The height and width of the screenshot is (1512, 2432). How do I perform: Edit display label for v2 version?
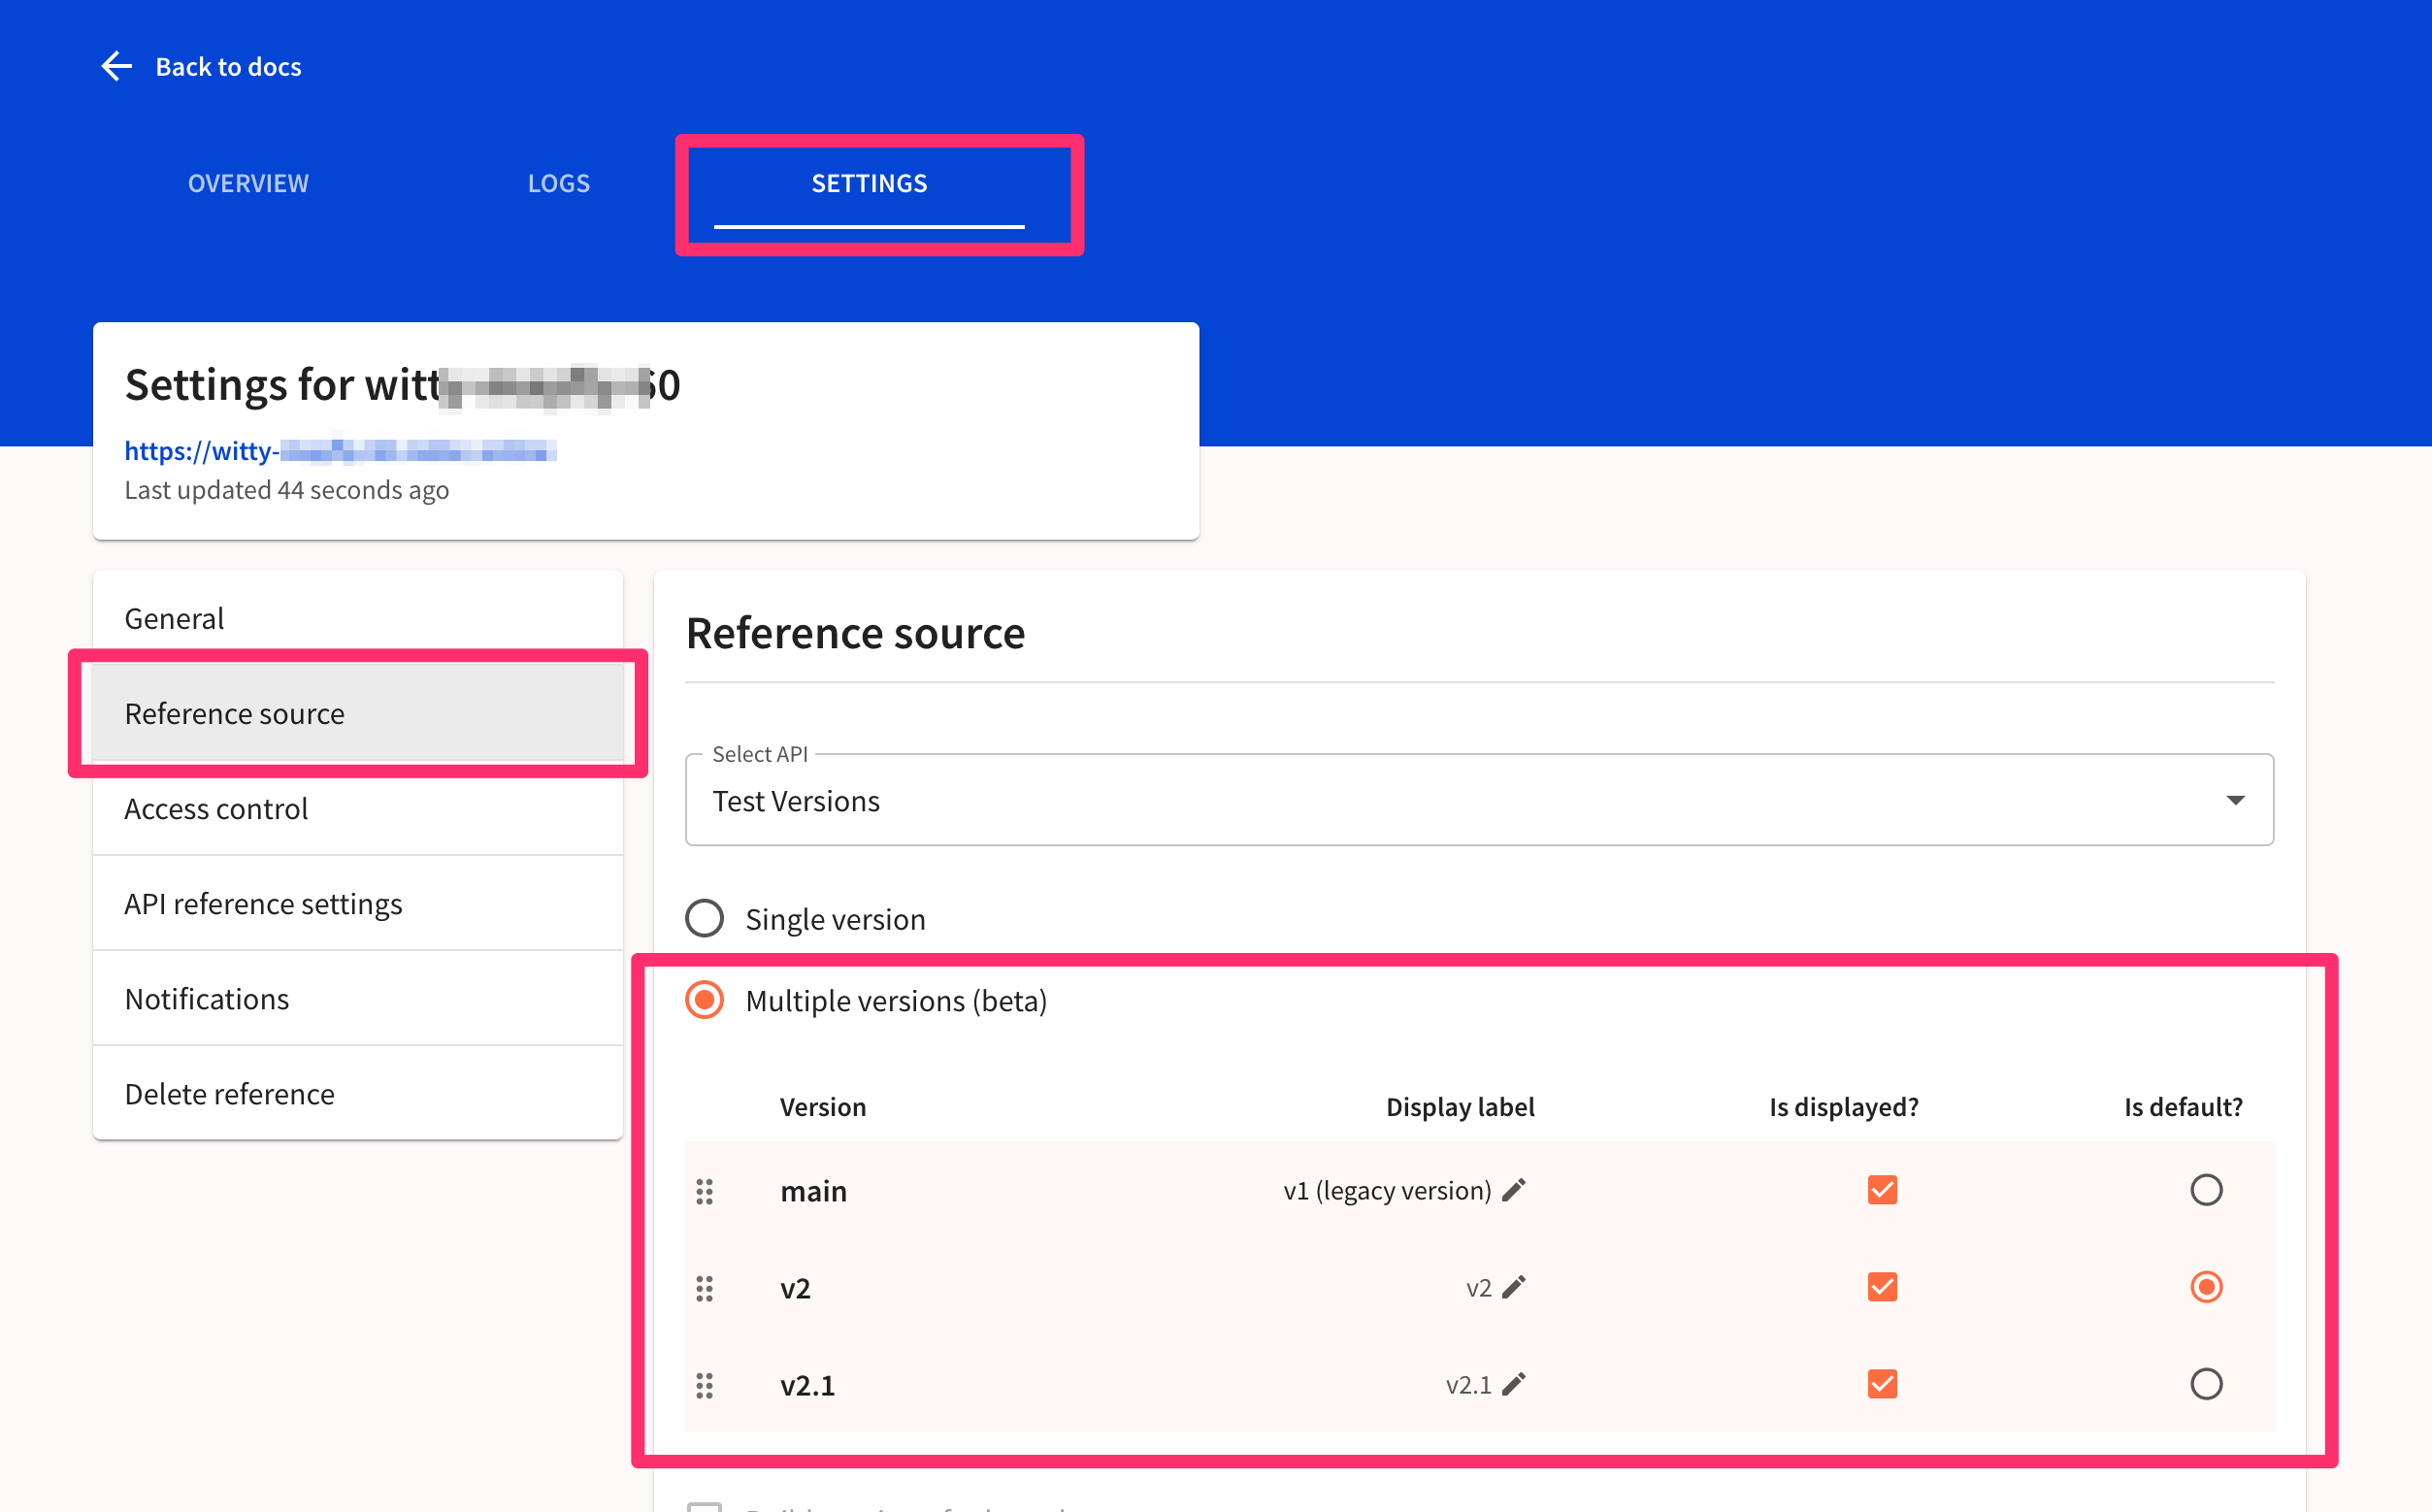pos(1514,1286)
